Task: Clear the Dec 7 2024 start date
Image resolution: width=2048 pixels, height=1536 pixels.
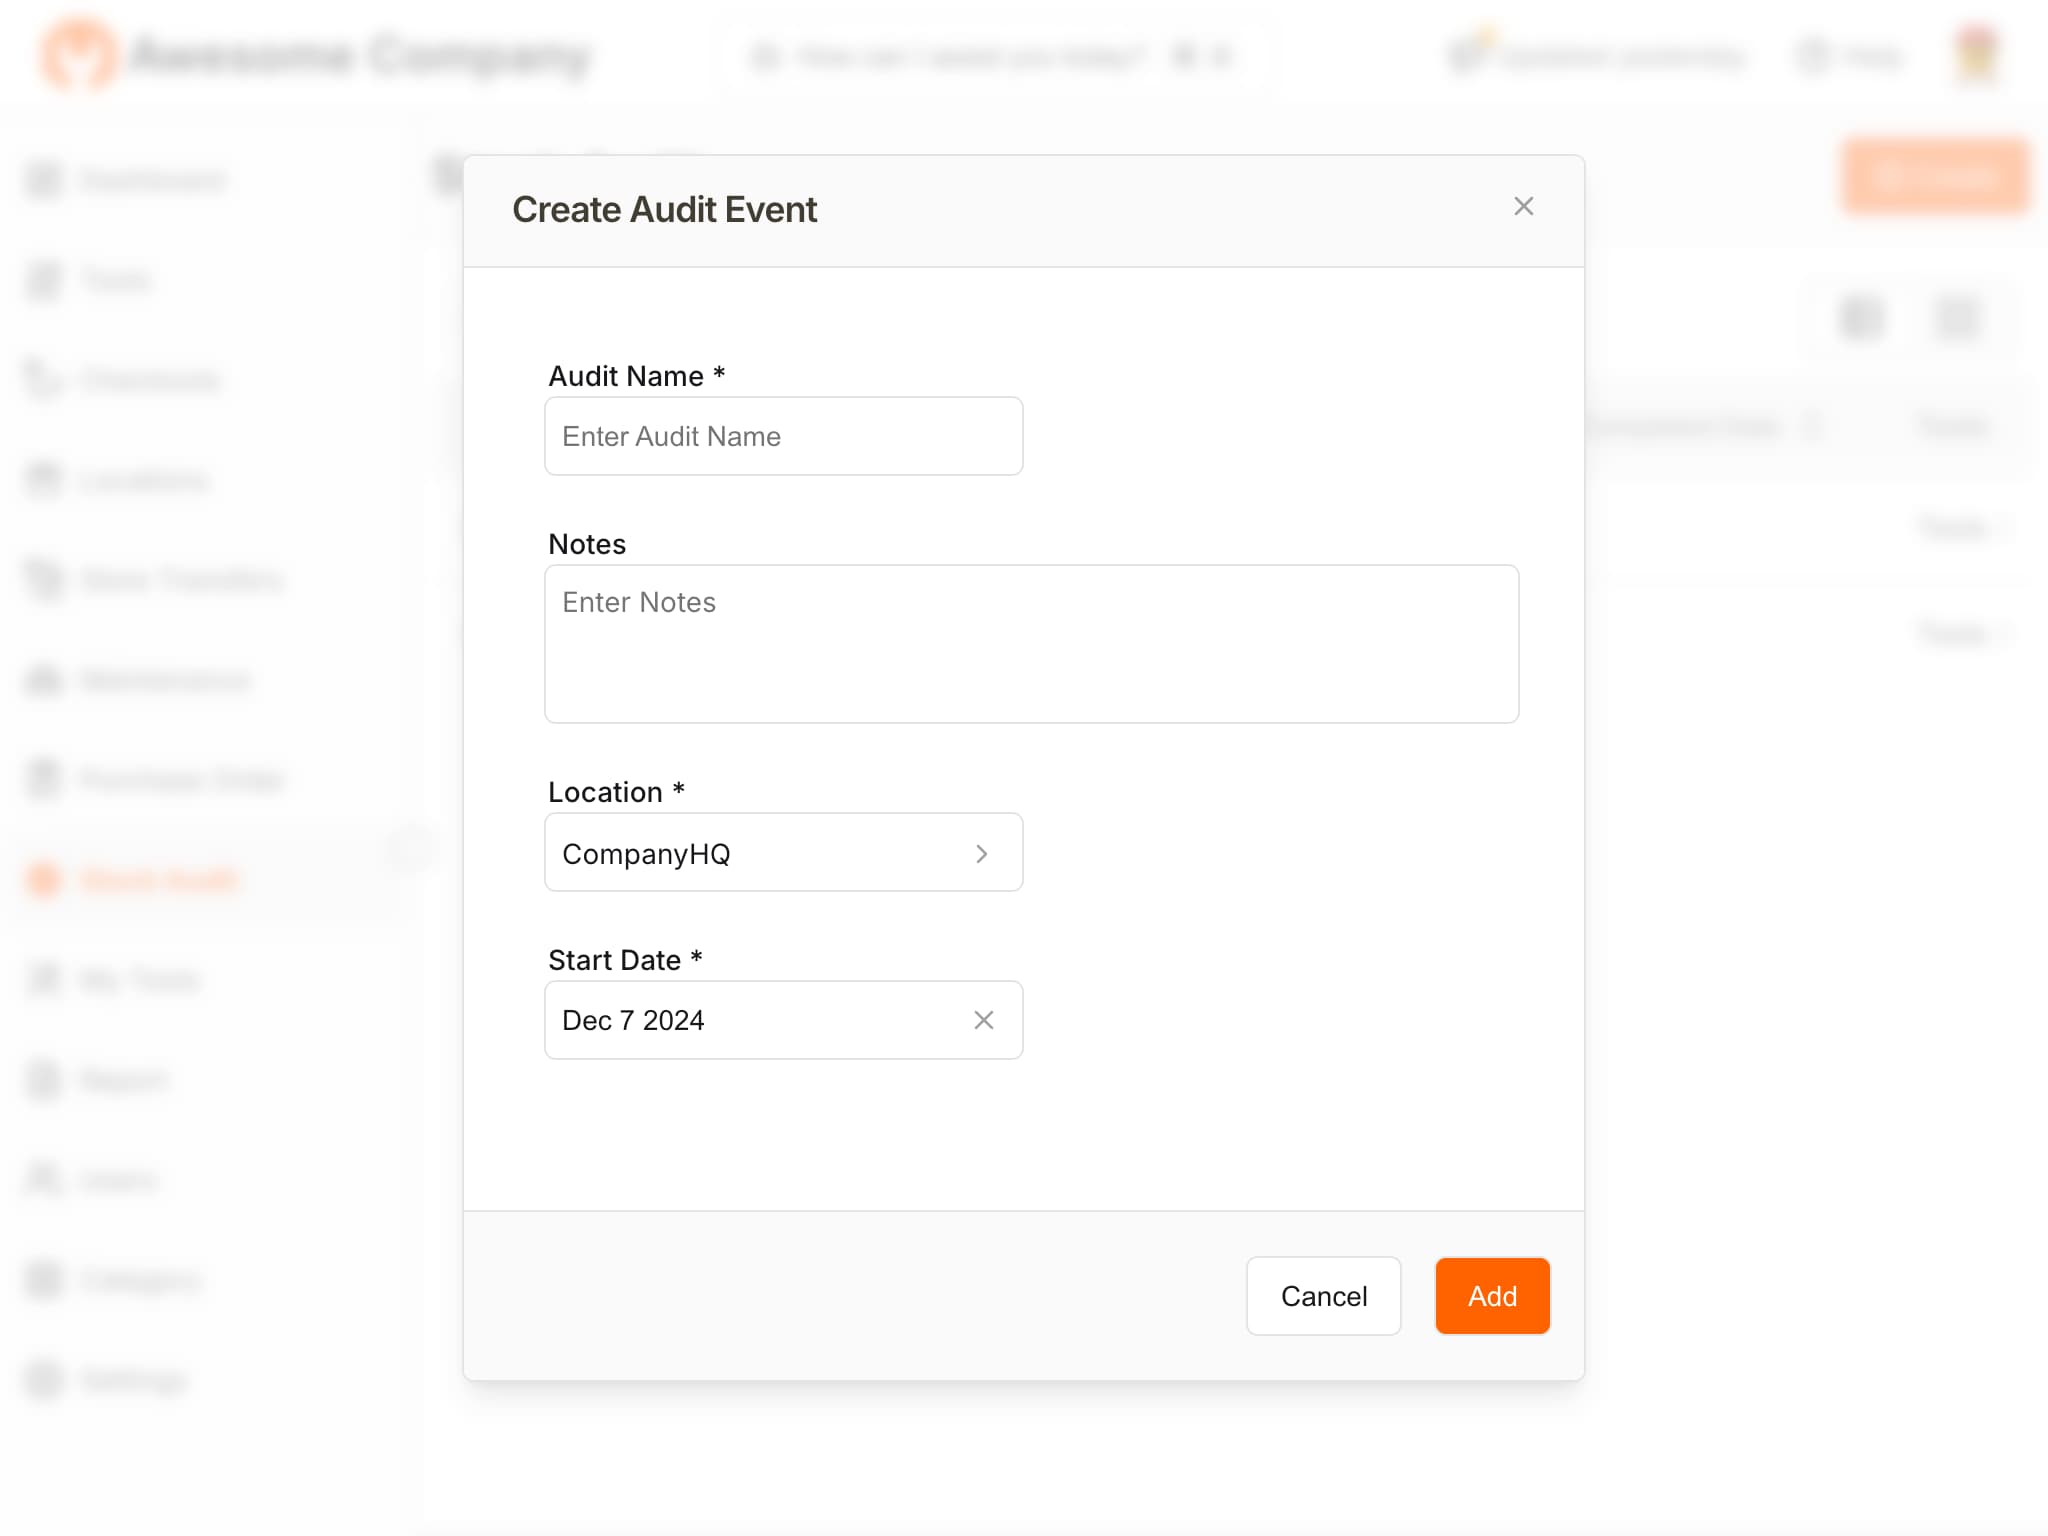Action: point(984,1020)
